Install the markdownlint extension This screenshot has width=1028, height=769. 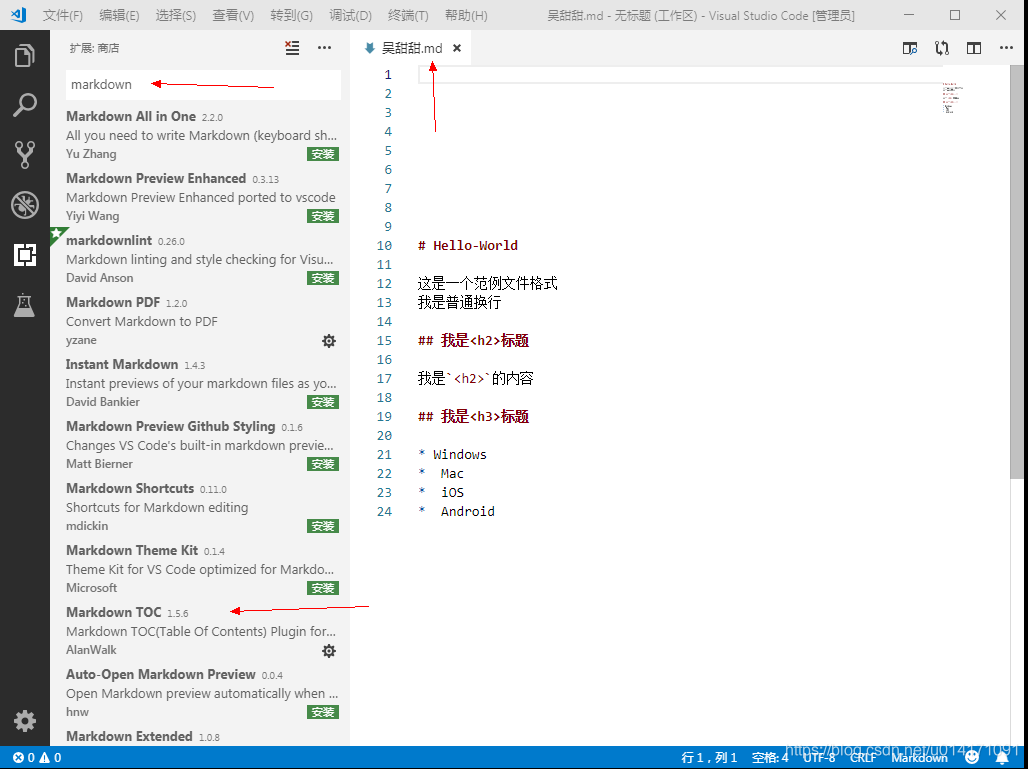323,278
